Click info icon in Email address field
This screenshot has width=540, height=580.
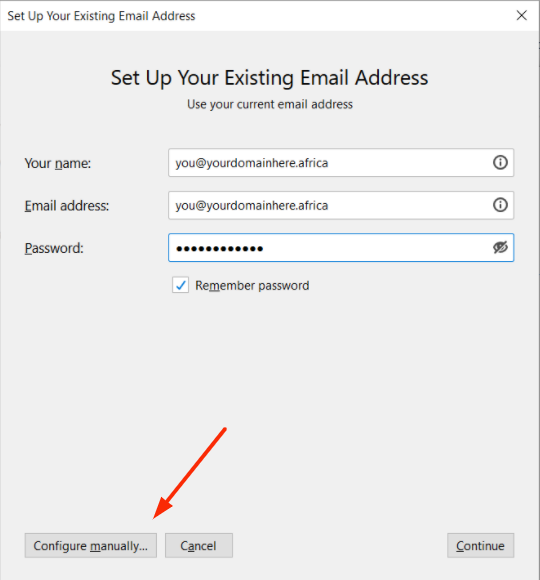coord(500,205)
